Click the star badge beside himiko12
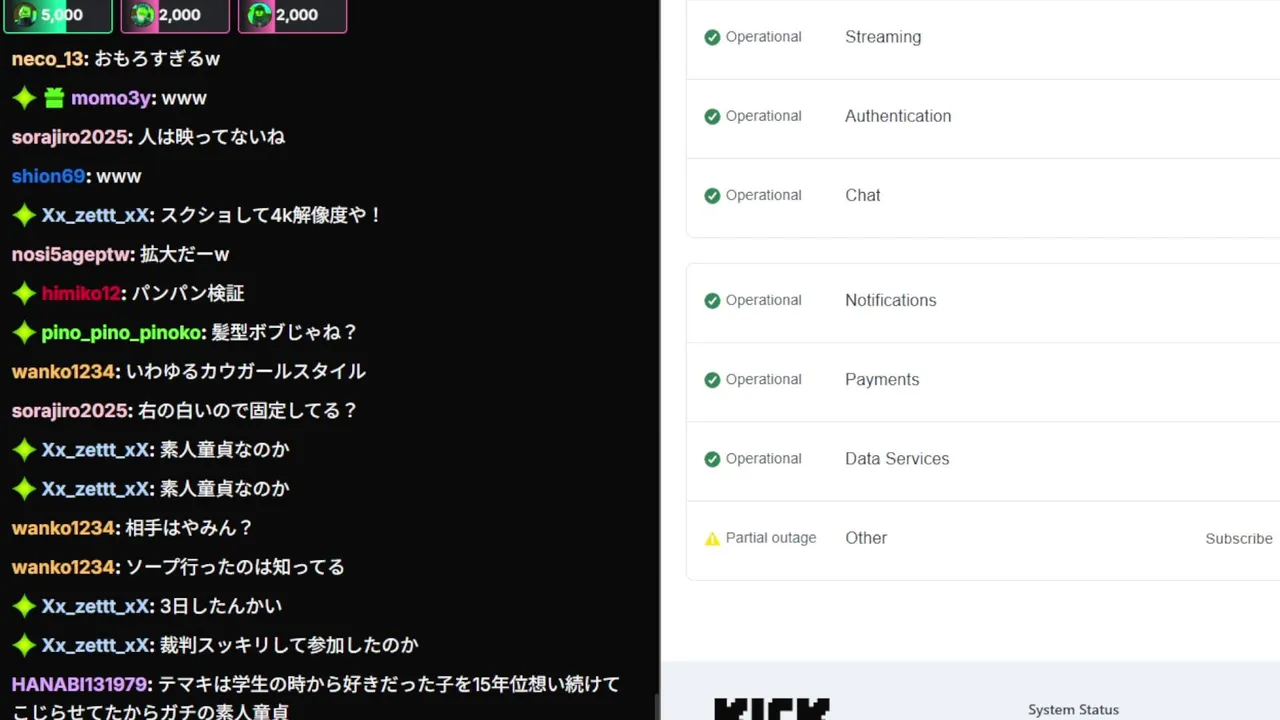 24,293
